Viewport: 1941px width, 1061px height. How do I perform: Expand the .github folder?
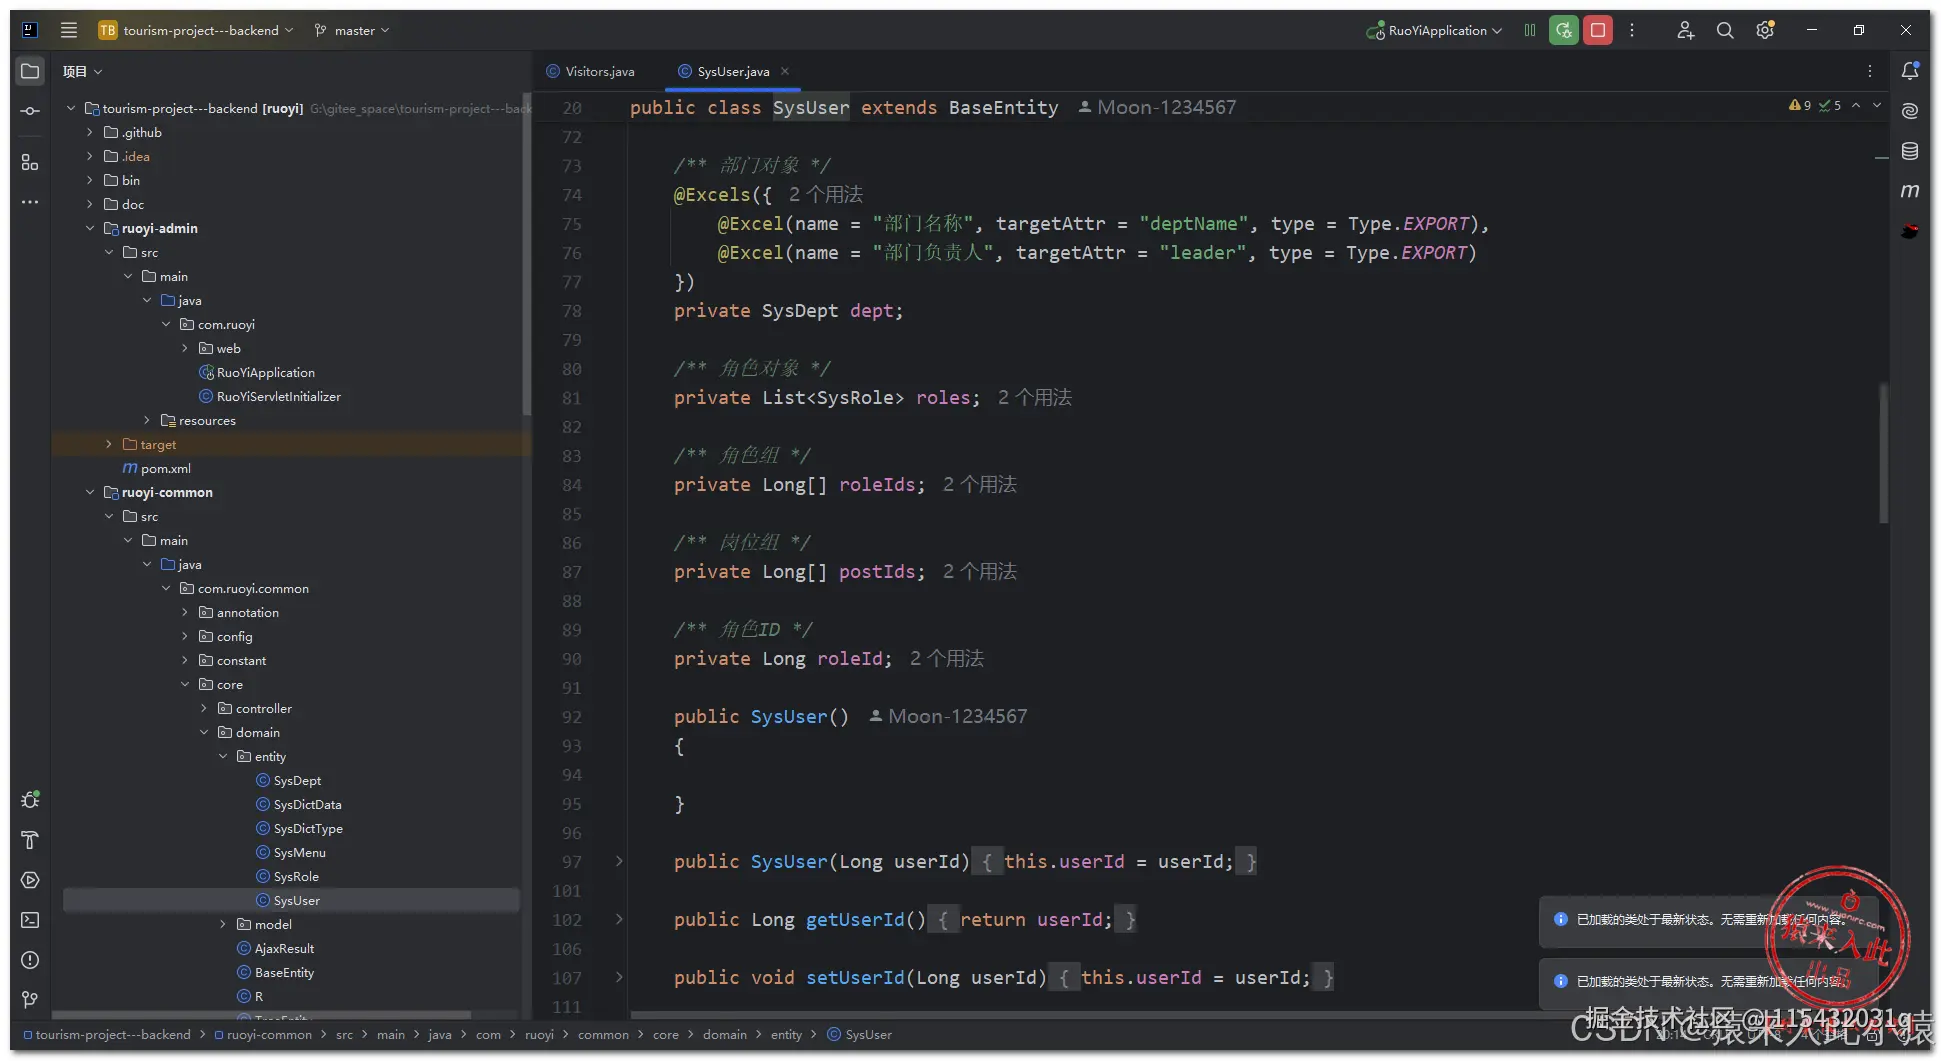click(90, 132)
